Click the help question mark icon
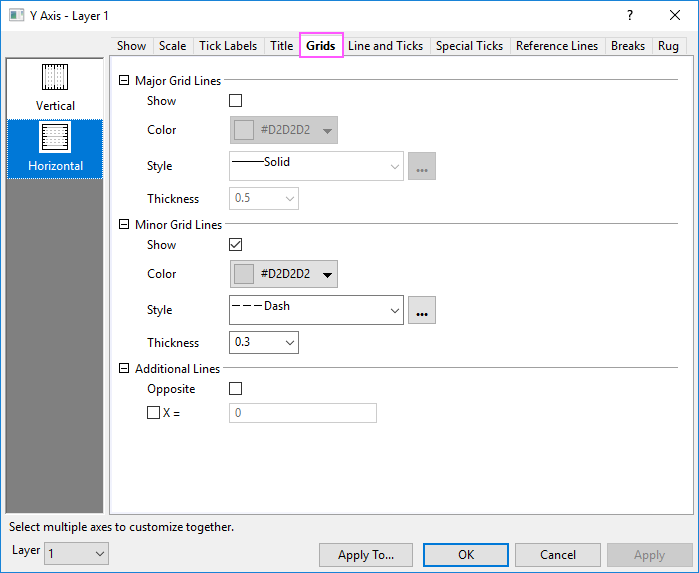Viewport: 699px width, 573px height. point(629,15)
